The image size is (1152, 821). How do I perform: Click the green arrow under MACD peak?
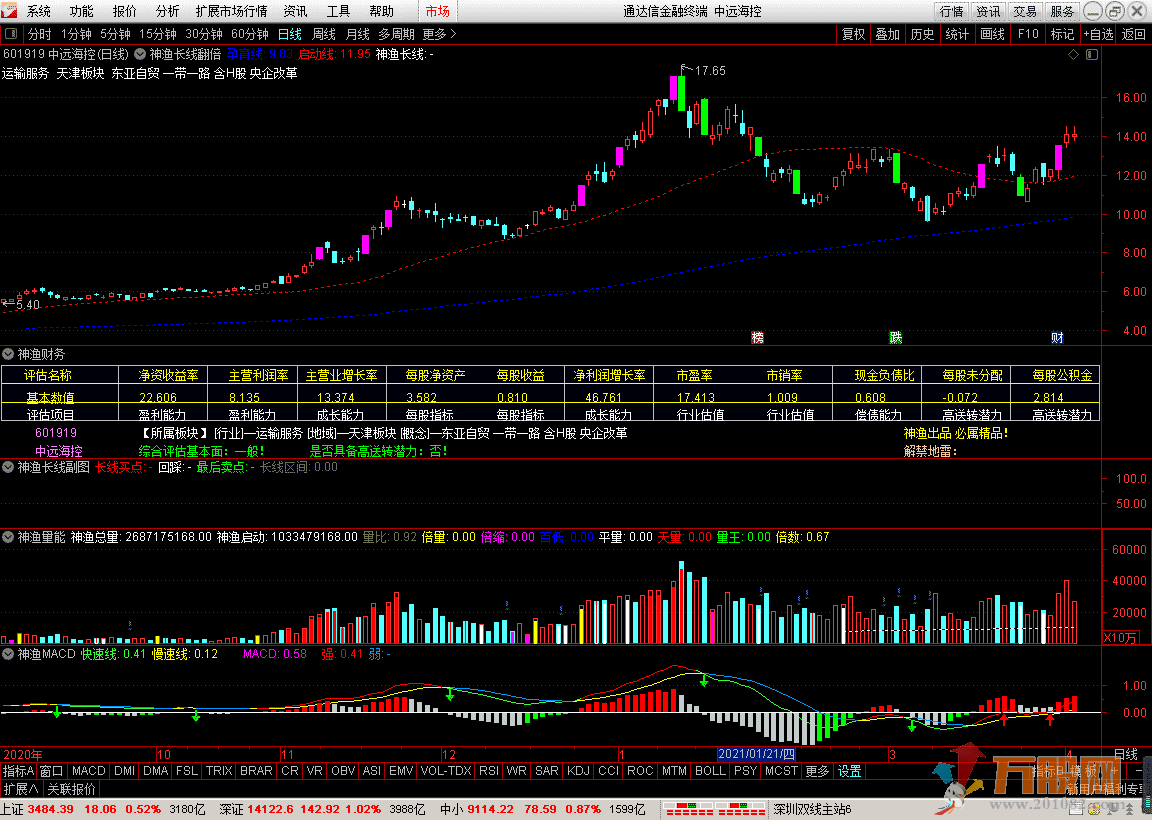coord(704,680)
